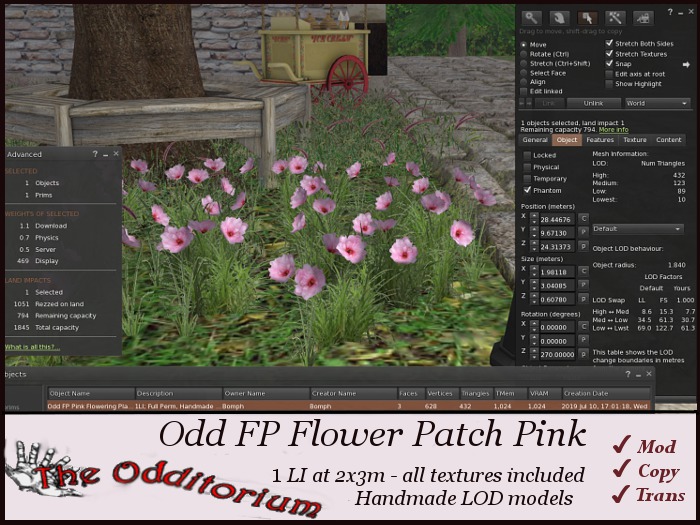
Task: Select the Move hand tool
Action: click(x=559, y=18)
